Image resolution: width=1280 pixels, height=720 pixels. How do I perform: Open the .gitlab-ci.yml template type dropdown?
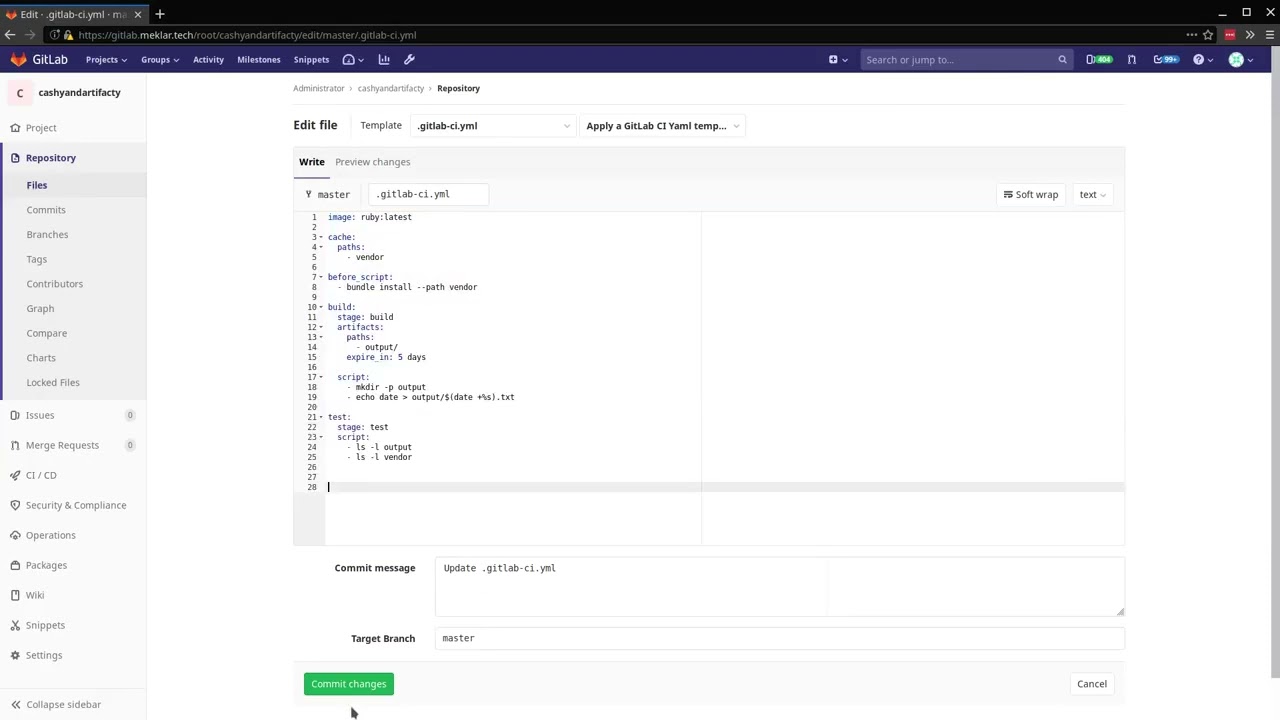494,126
